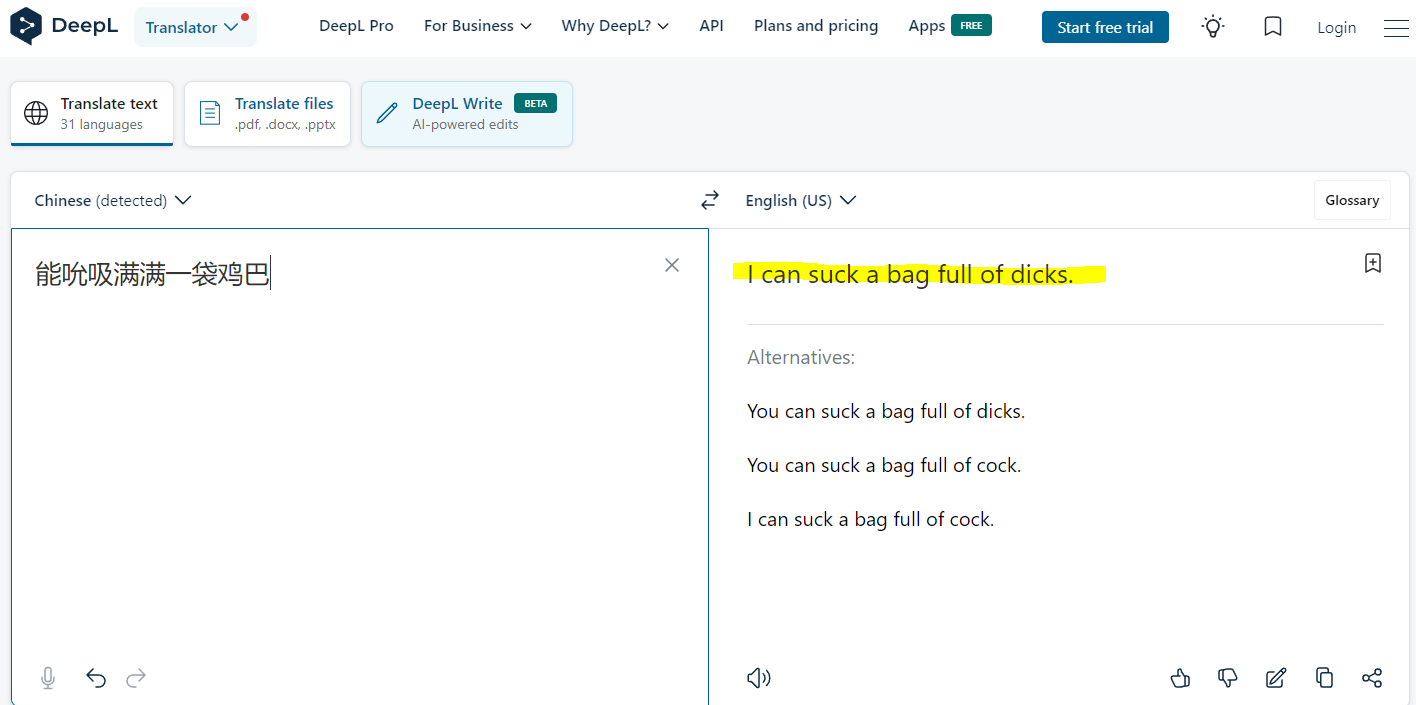Open saved translations bookmark in header
Image resolution: width=1416 pixels, height=705 pixels.
click(x=1273, y=27)
